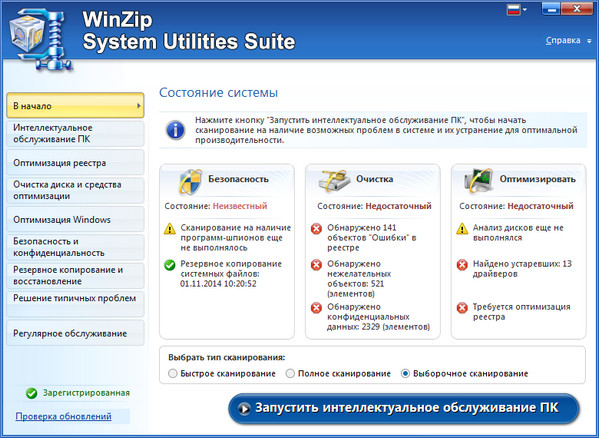The height and width of the screenshot is (438, 599).
Task: Click Найдено устаревших: 13 драйверов text
Action: point(522,268)
